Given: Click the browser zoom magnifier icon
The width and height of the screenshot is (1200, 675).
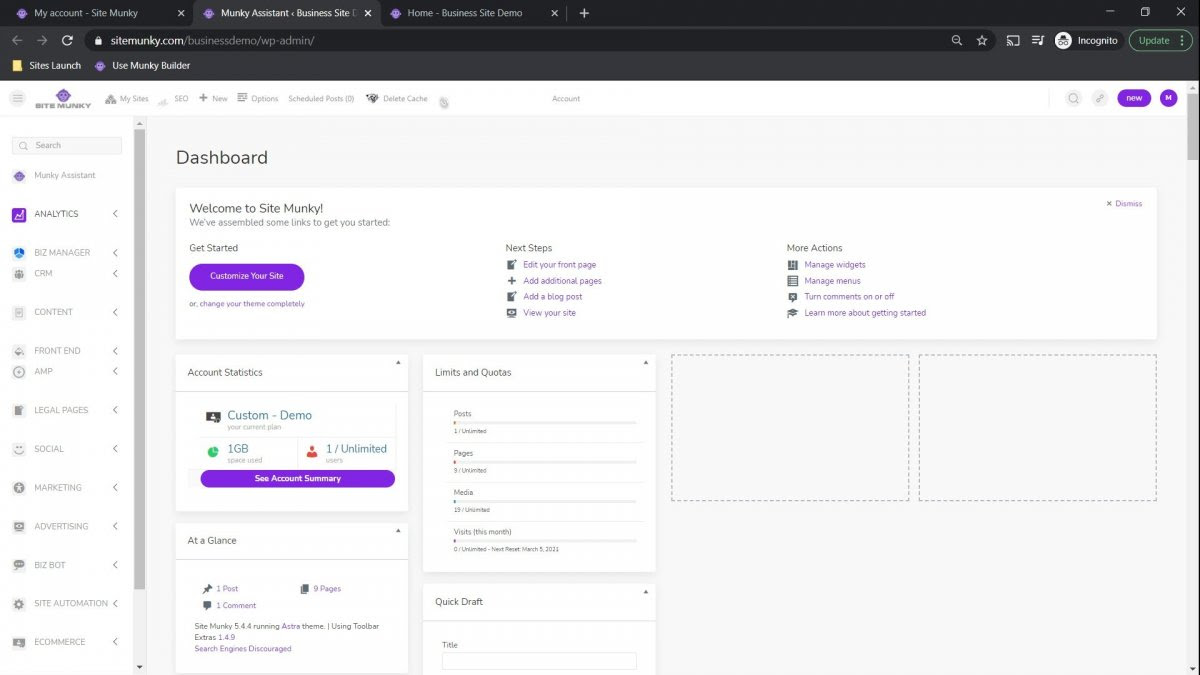Looking at the screenshot, I should pyautogui.click(x=957, y=40).
